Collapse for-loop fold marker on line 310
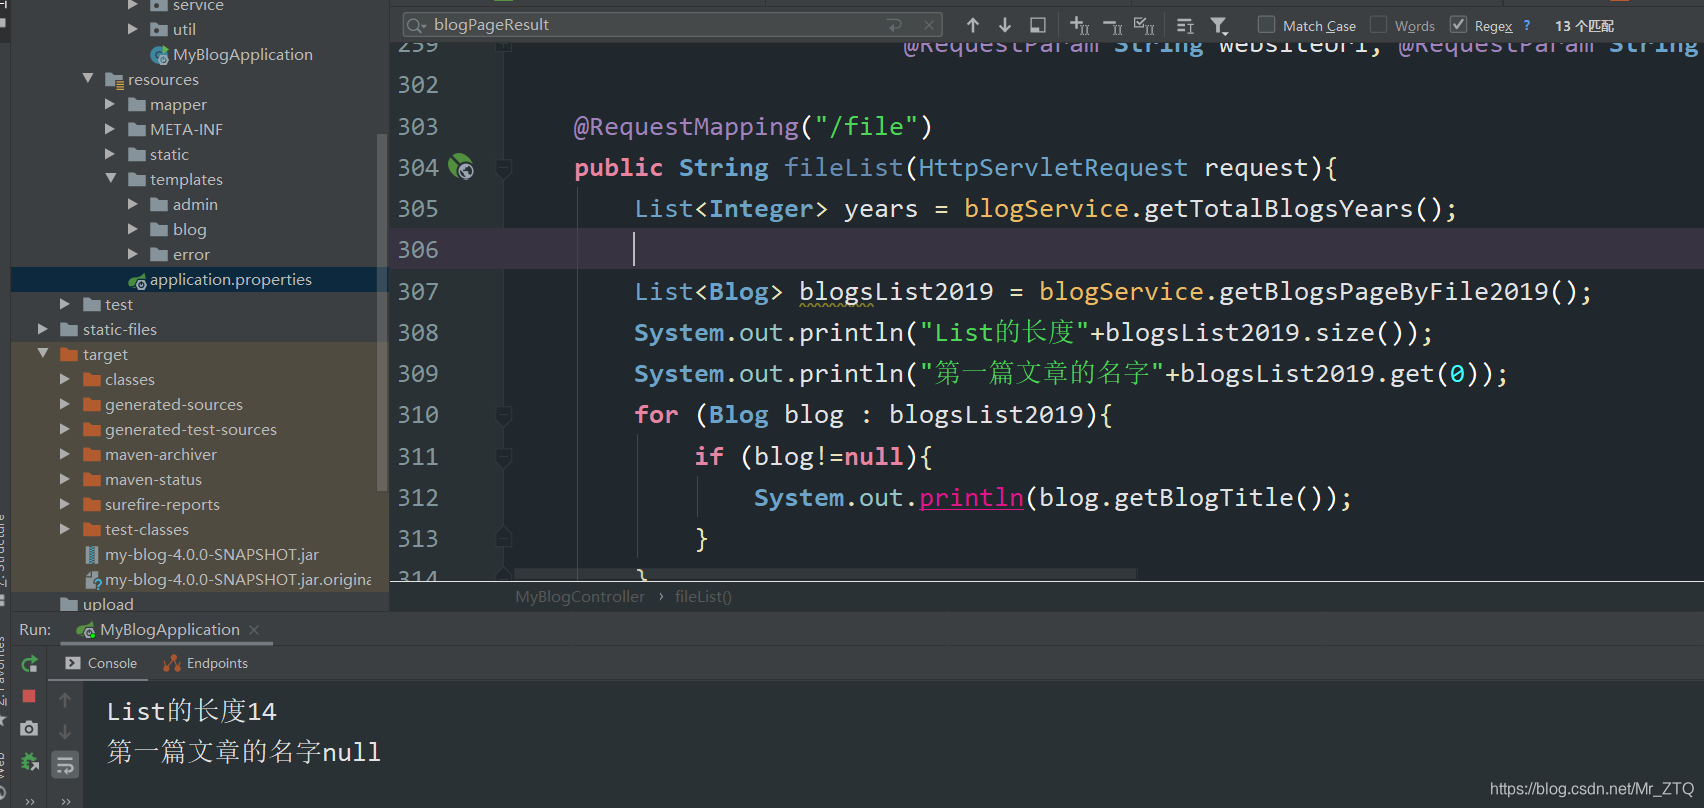The image size is (1704, 808). 504,414
